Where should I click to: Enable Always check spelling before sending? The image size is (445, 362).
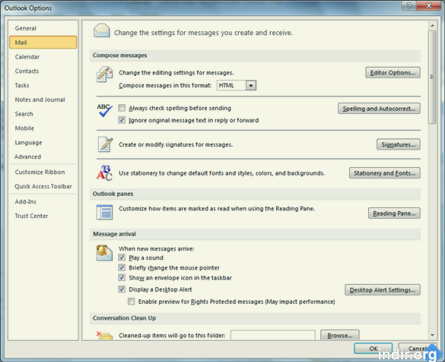pos(122,108)
